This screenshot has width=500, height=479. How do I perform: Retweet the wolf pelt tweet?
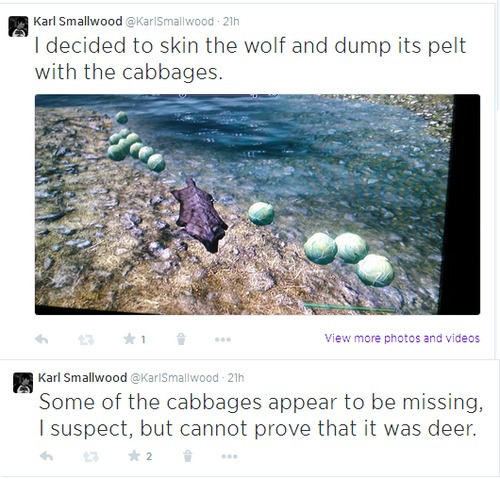(x=86, y=340)
